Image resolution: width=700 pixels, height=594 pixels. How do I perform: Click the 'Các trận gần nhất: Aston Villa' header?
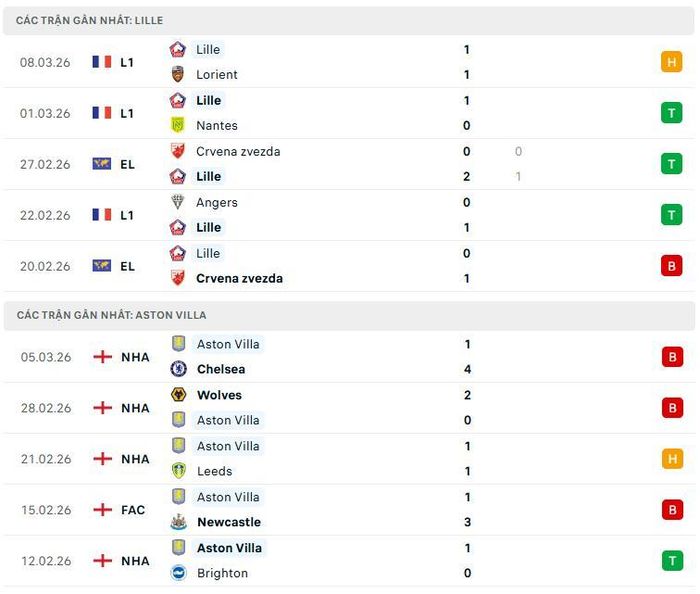[111, 315]
